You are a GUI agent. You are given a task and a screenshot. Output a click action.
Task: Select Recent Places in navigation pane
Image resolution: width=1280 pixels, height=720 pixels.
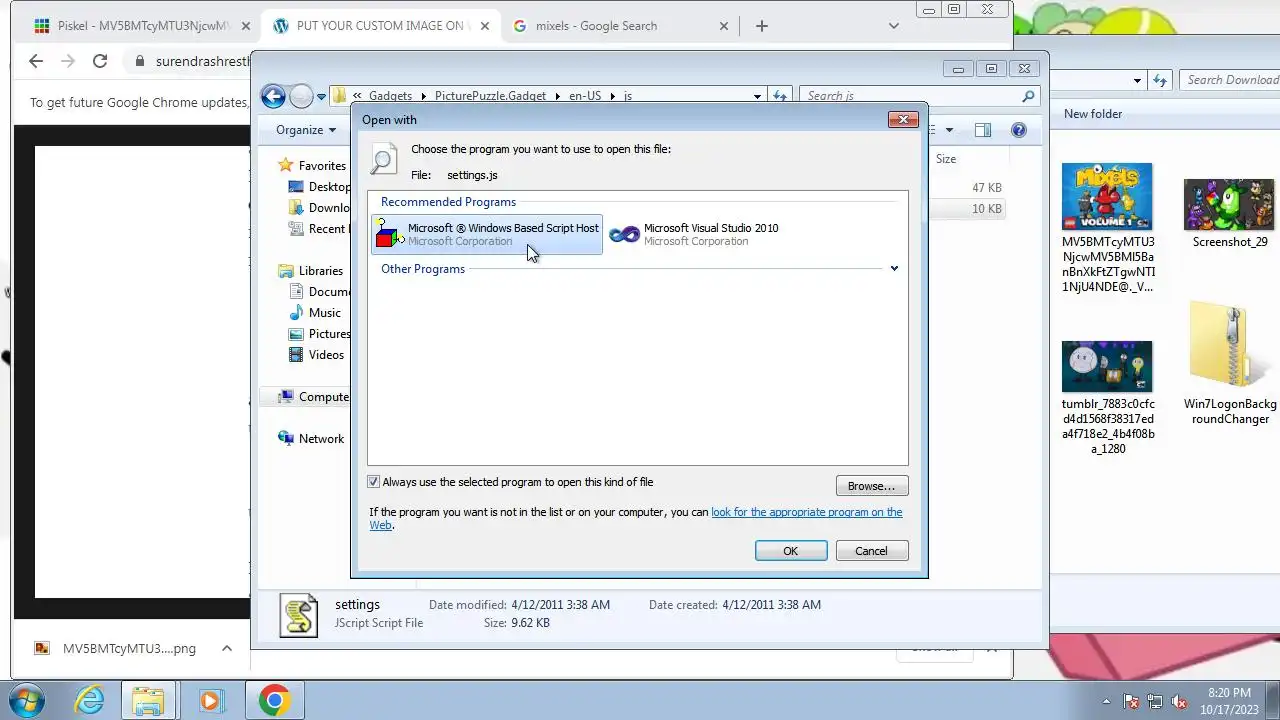(318, 229)
